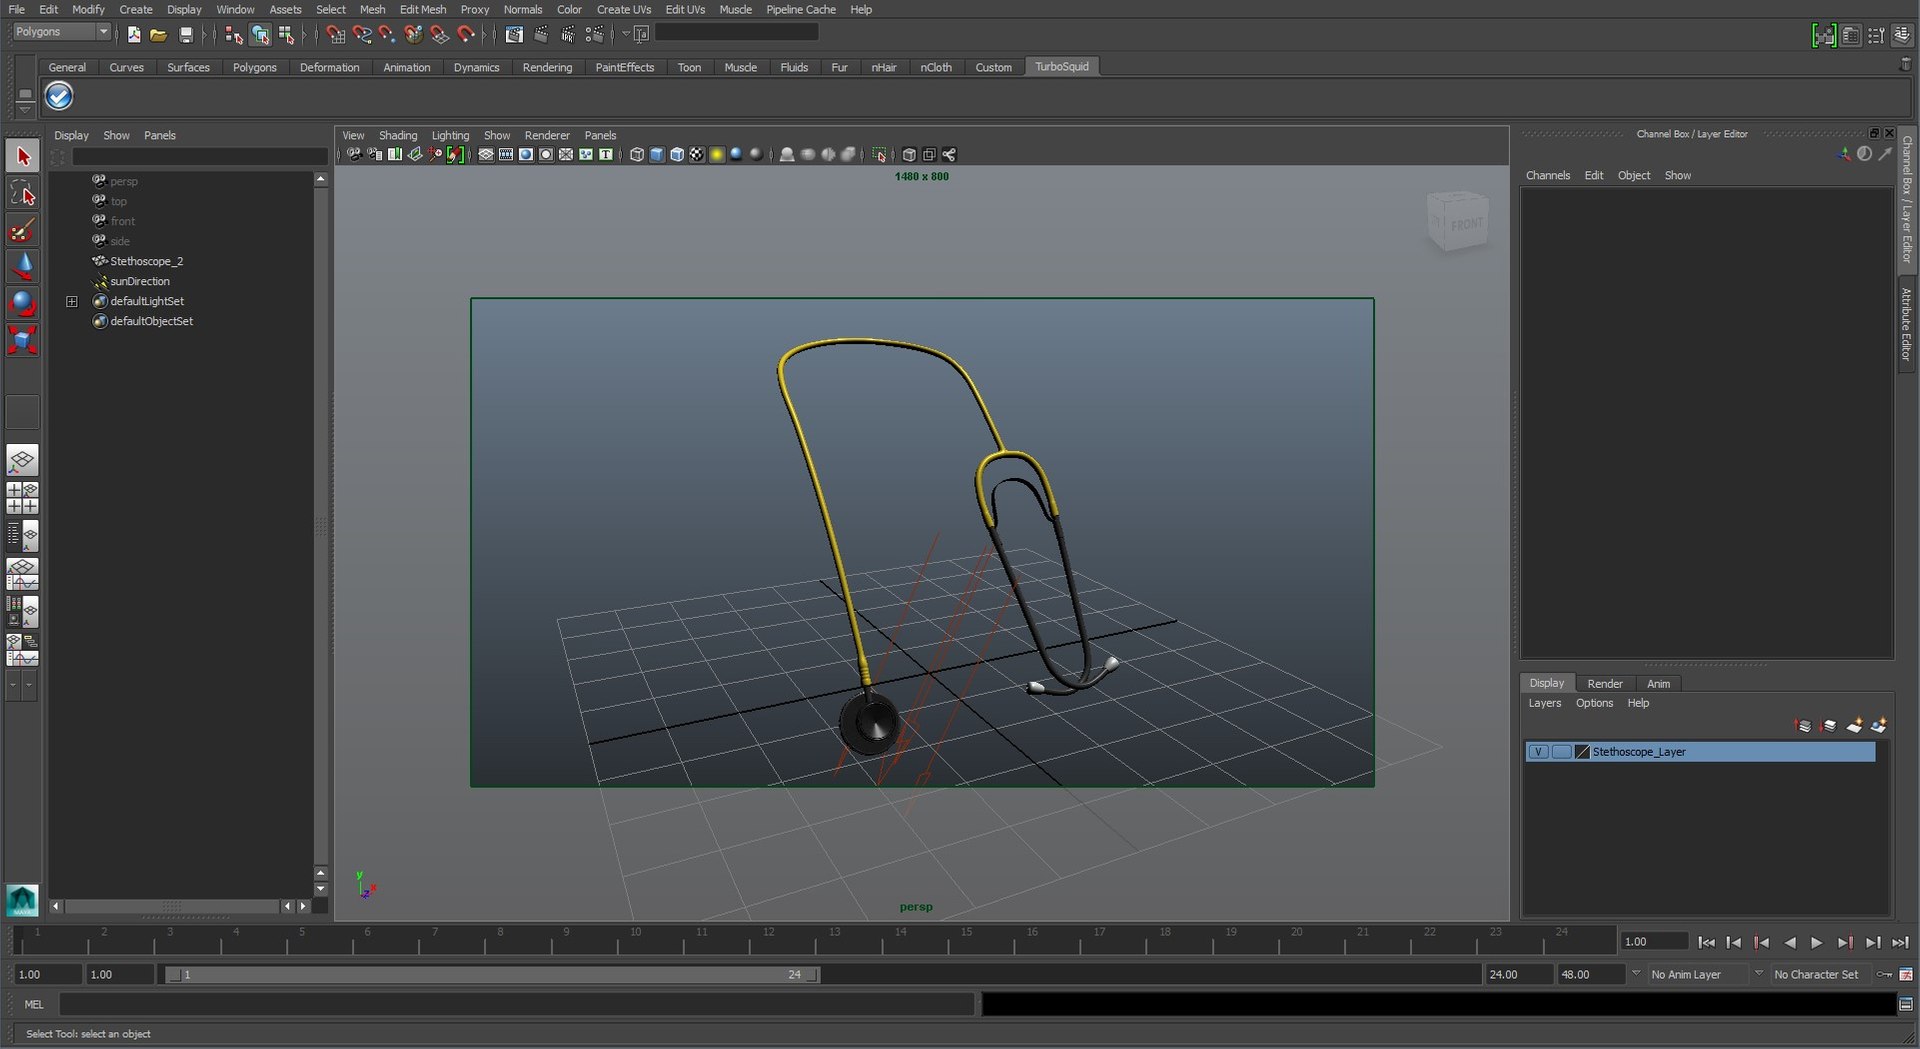The height and width of the screenshot is (1049, 1920).
Task: Select Stethoscope_2 in the outliner
Action: [x=146, y=261]
